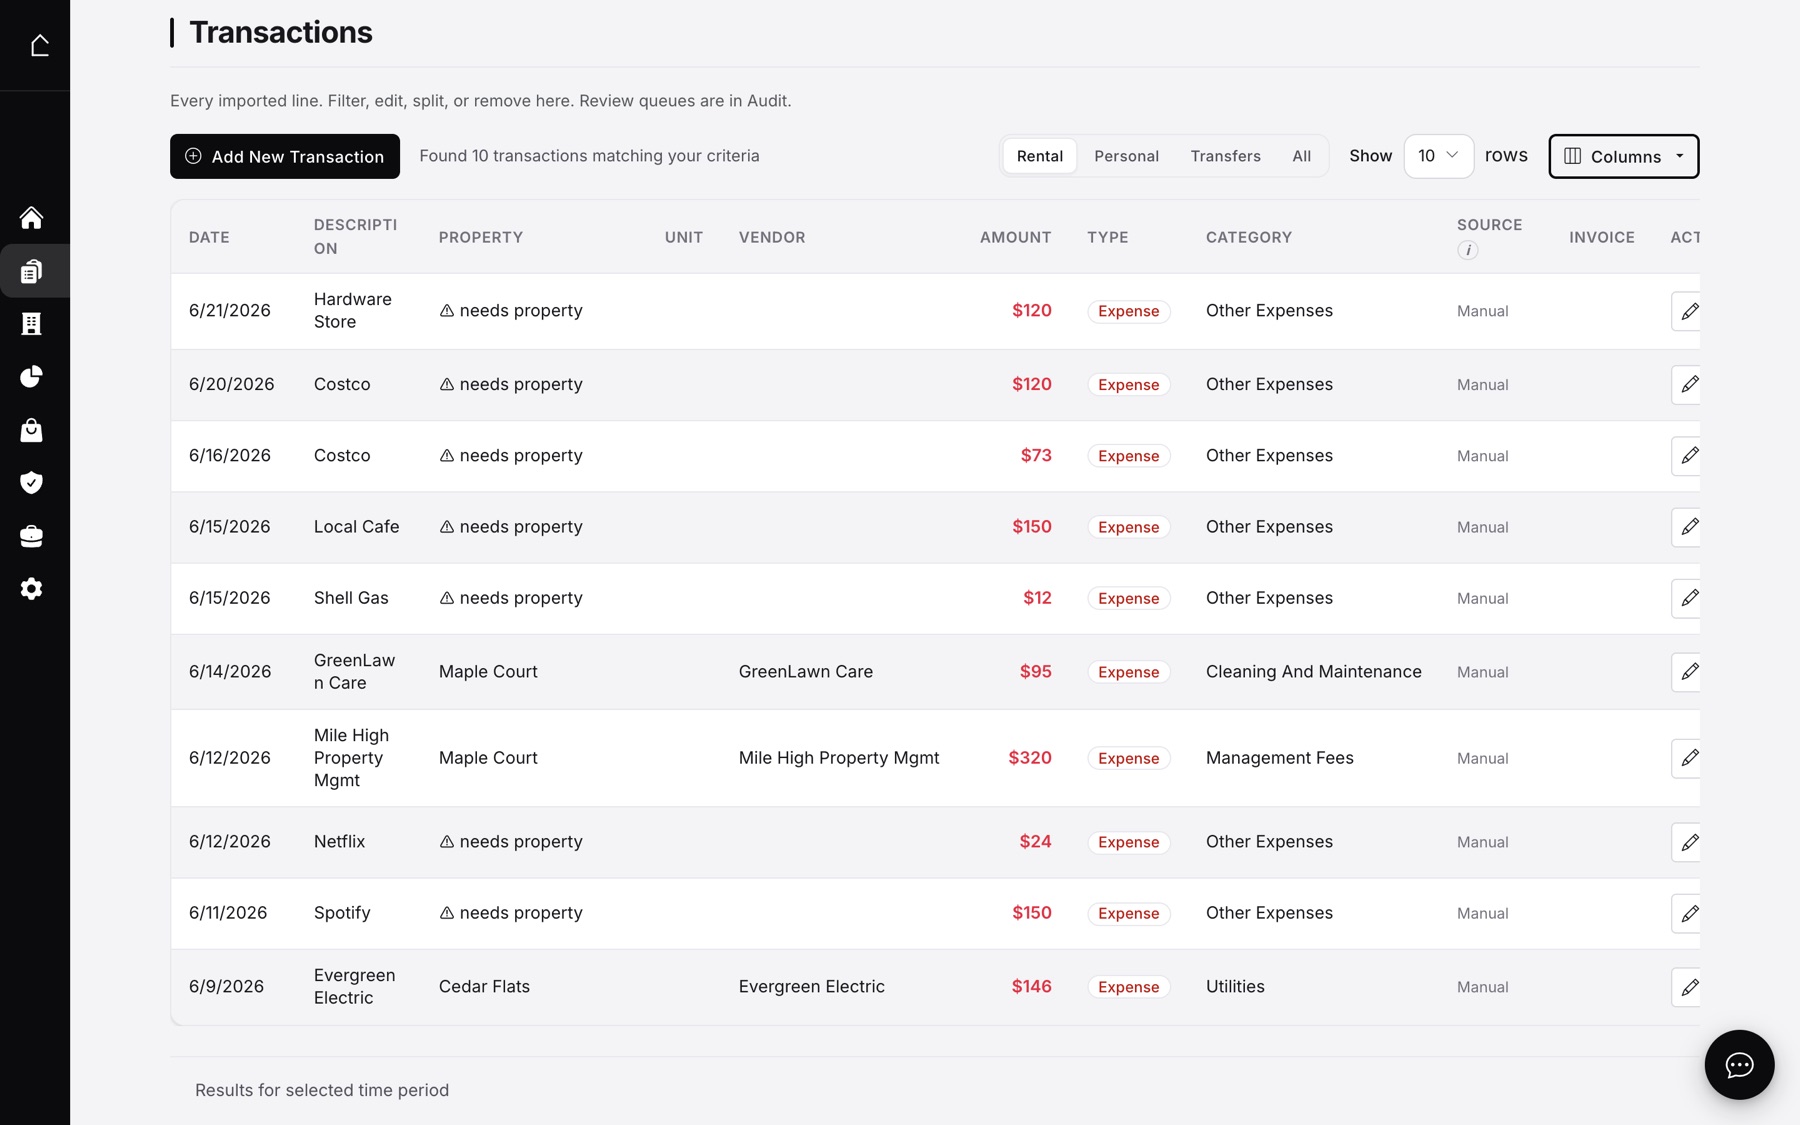
Task: Open the shopping bag sidebar icon
Action: (x=31, y=430)
